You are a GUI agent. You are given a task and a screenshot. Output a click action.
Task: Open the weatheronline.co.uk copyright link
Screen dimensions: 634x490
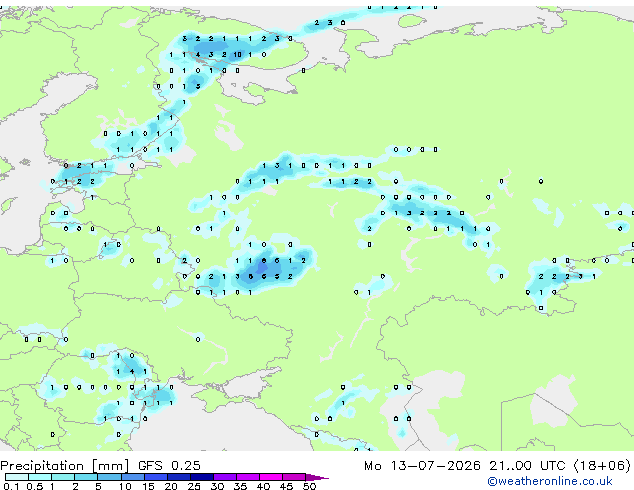(x=550, y=481)
